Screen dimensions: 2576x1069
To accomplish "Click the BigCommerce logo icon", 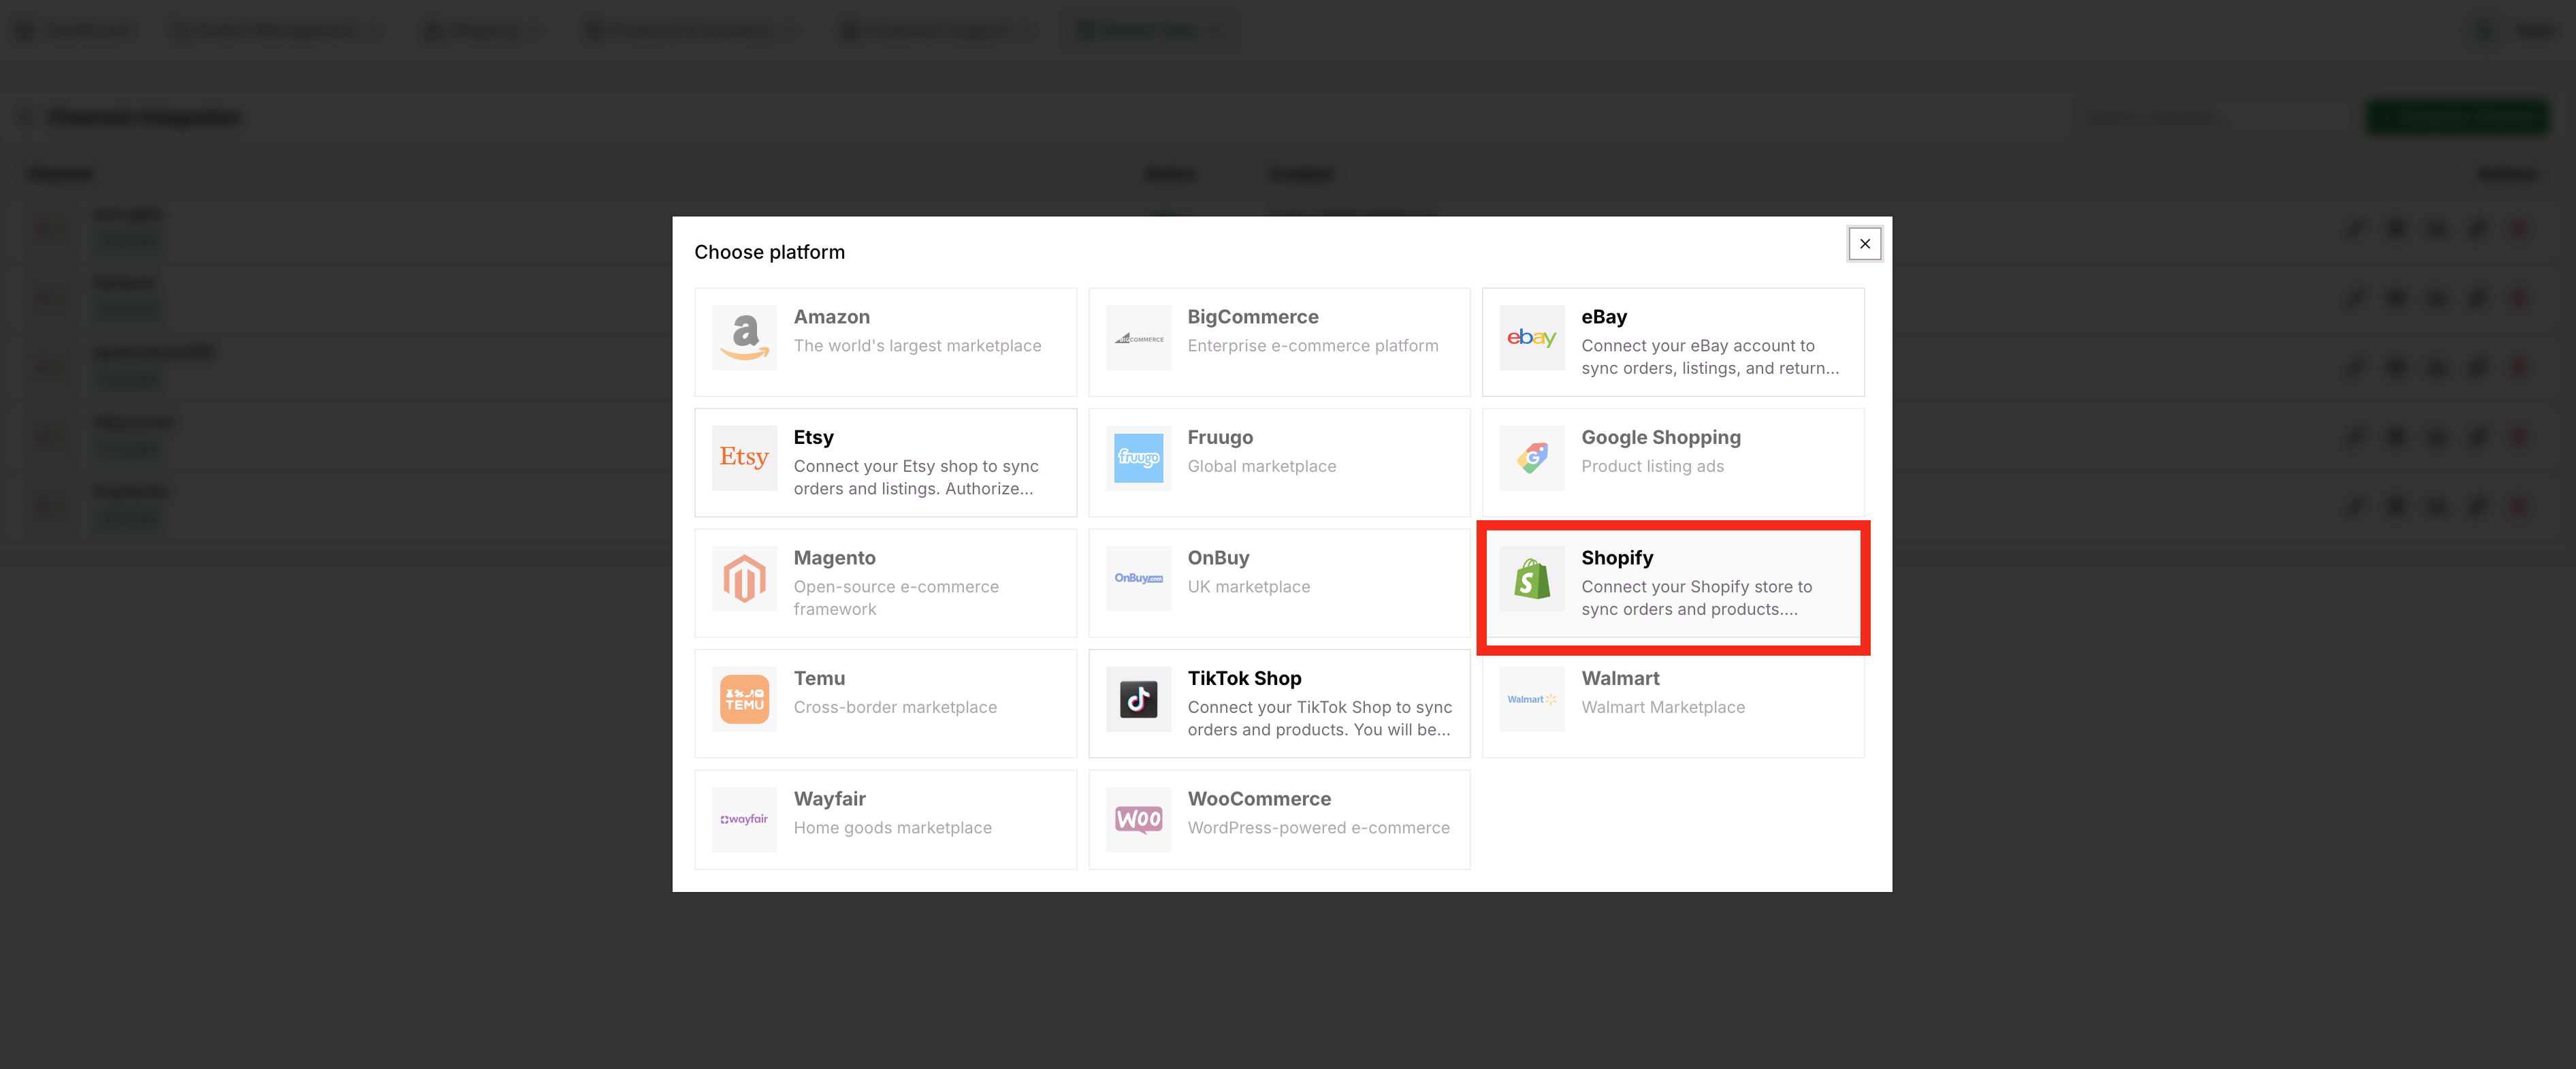I will click(1138, 338).
